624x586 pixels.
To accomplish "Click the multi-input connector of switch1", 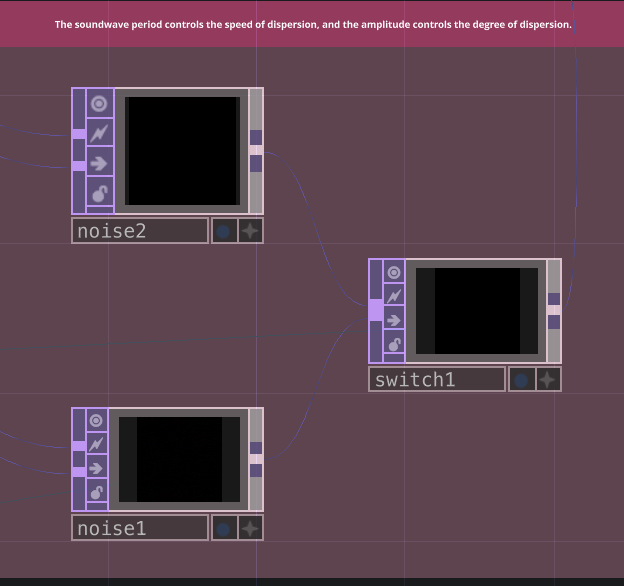I will tap(376, 310).
